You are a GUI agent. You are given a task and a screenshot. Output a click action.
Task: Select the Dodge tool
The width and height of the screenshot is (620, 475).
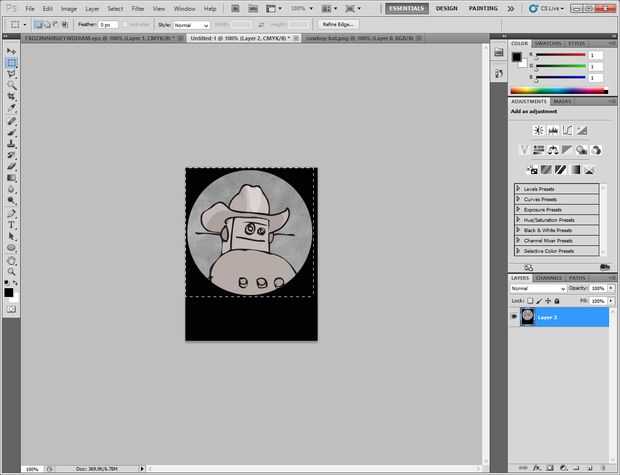(11, 201)
